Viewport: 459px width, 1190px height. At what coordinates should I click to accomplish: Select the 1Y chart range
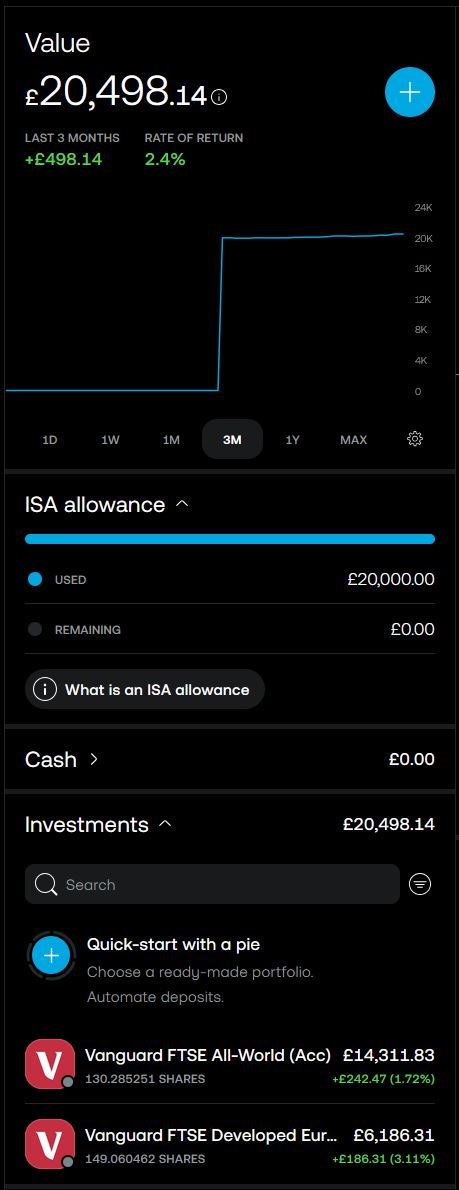coord(293,439)
